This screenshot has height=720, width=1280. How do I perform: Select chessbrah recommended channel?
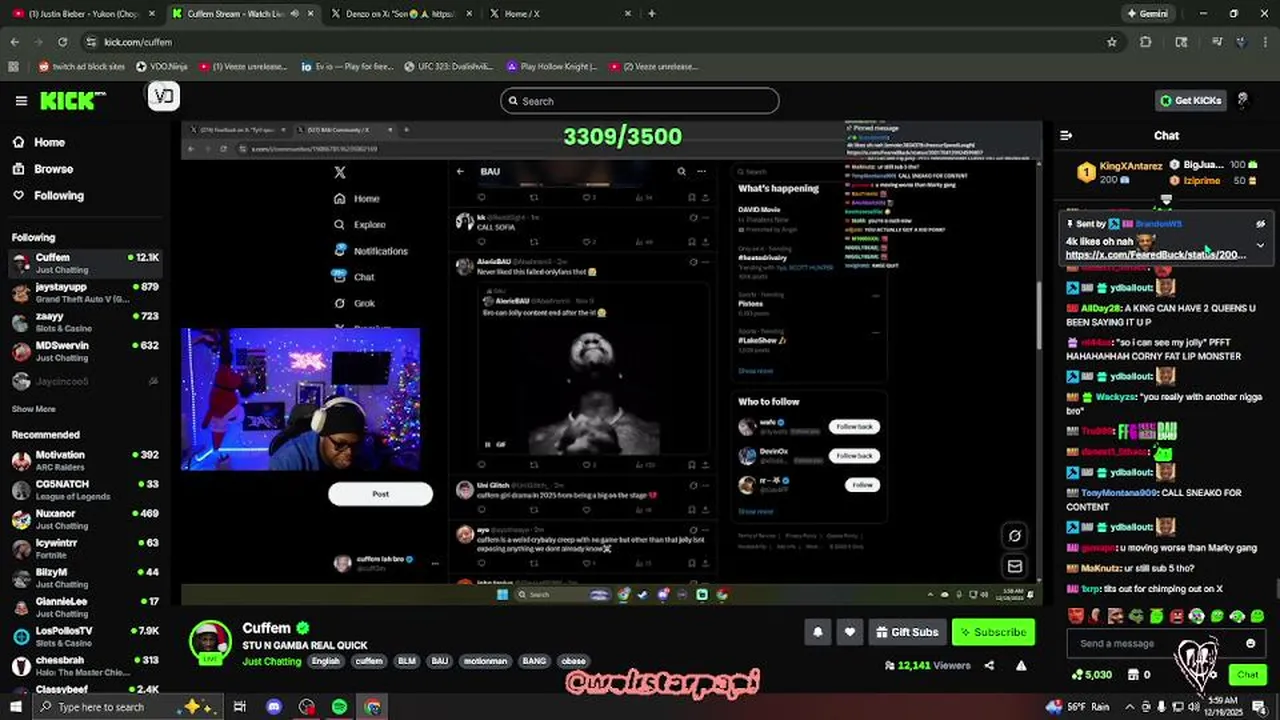(85, 666)
